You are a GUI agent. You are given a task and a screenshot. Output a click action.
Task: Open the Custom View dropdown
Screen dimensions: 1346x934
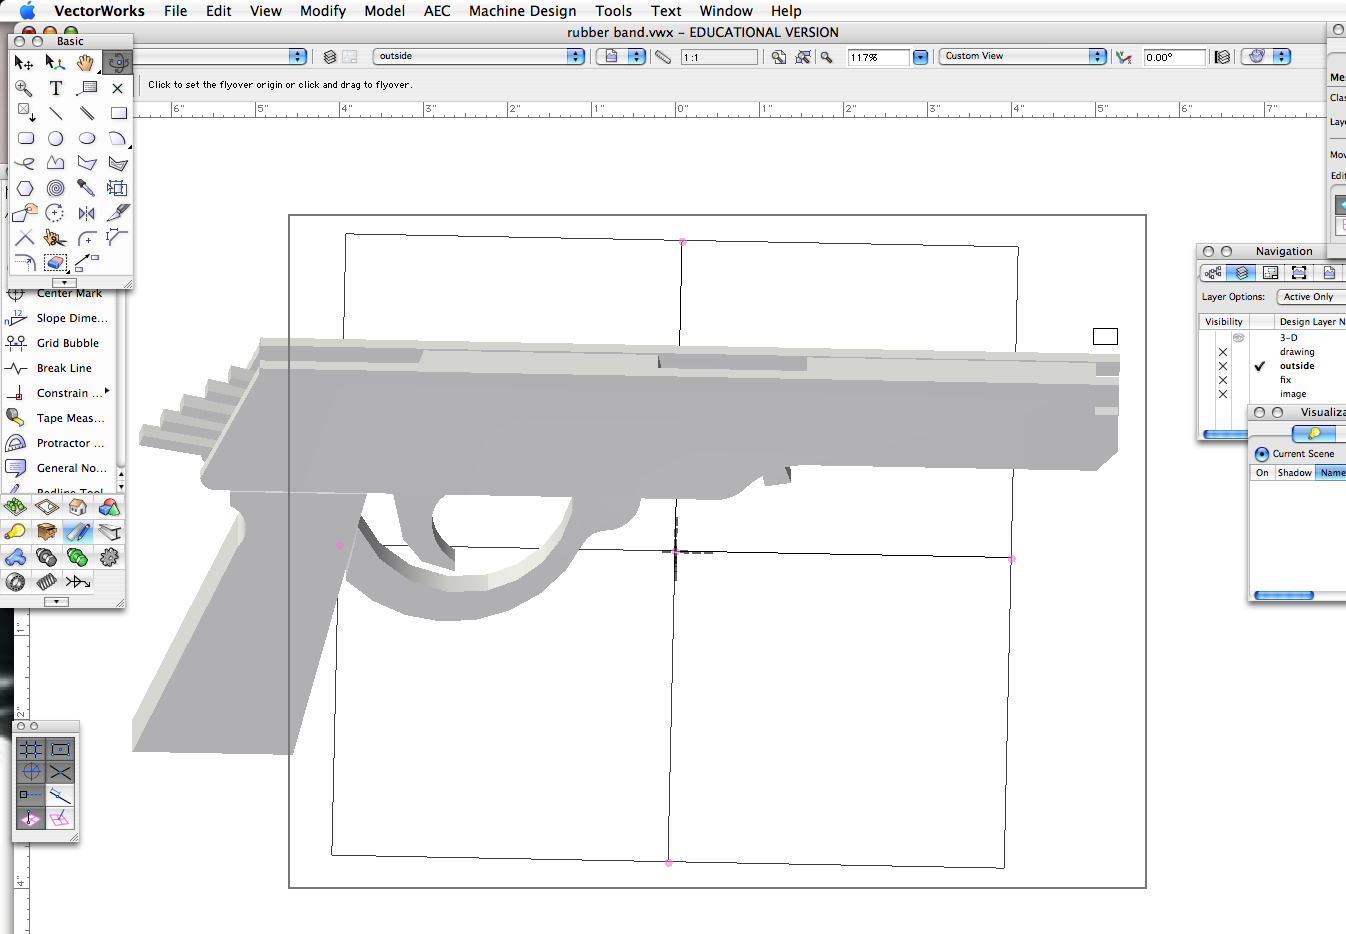tap(1024, 56)
